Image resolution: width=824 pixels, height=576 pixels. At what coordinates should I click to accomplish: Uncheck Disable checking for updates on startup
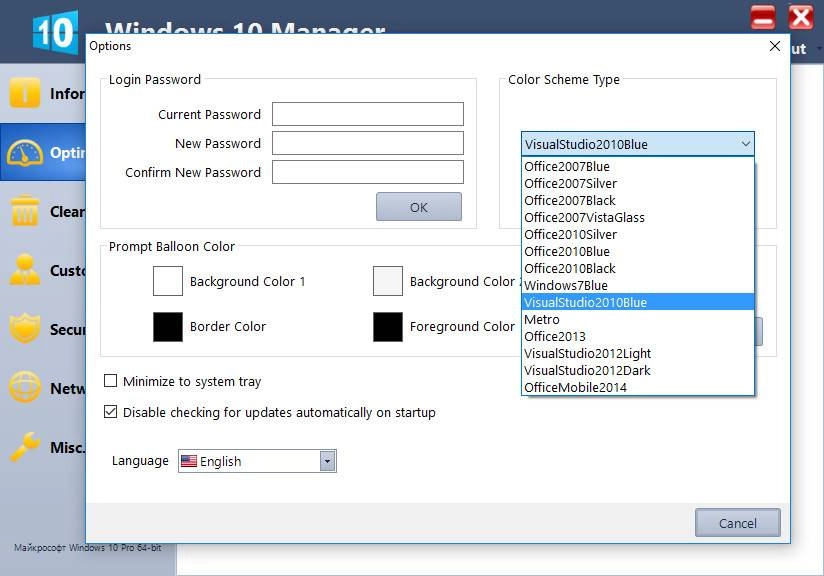[110, 412]
